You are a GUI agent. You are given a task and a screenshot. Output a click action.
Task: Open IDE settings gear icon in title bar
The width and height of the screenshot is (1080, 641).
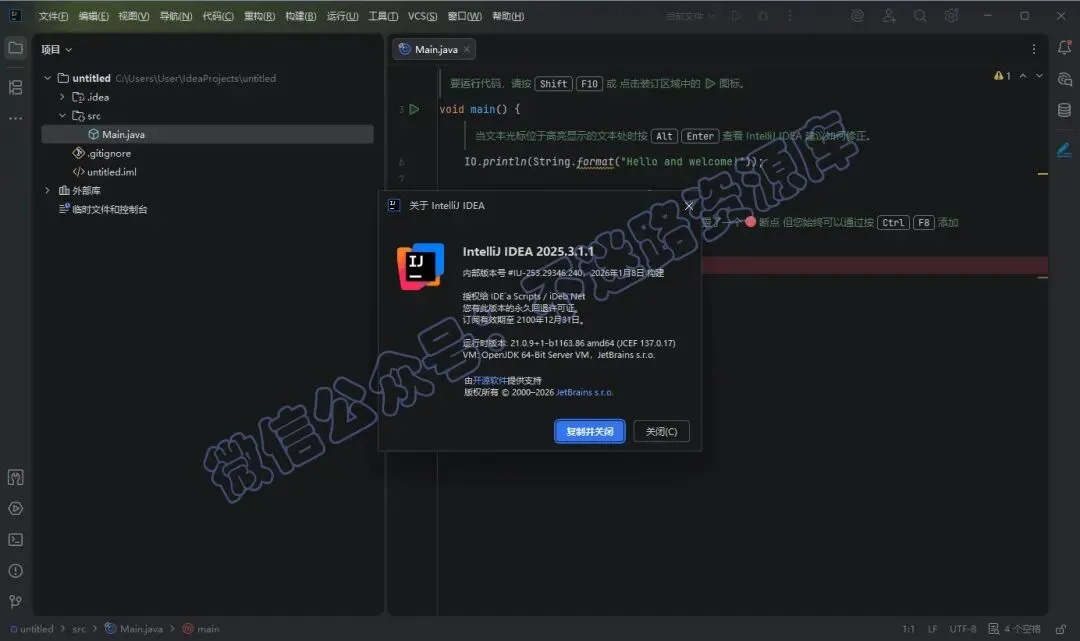tap(951, 16)
